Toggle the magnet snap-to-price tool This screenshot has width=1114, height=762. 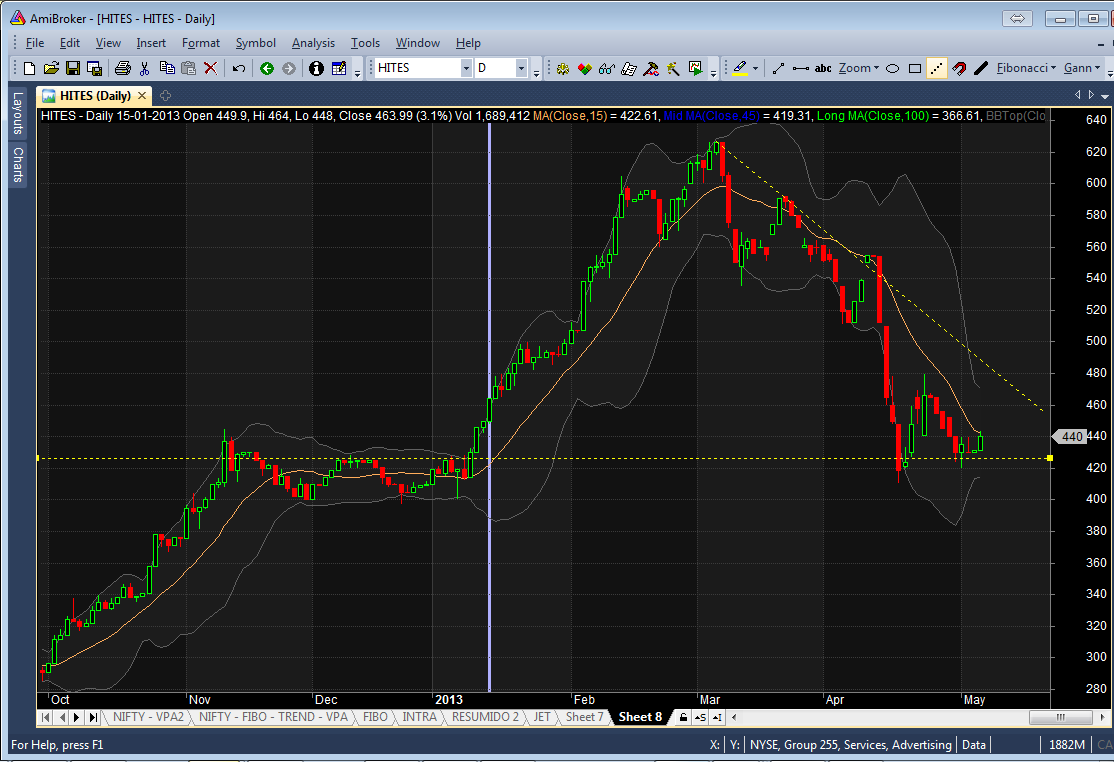(959, 69)
